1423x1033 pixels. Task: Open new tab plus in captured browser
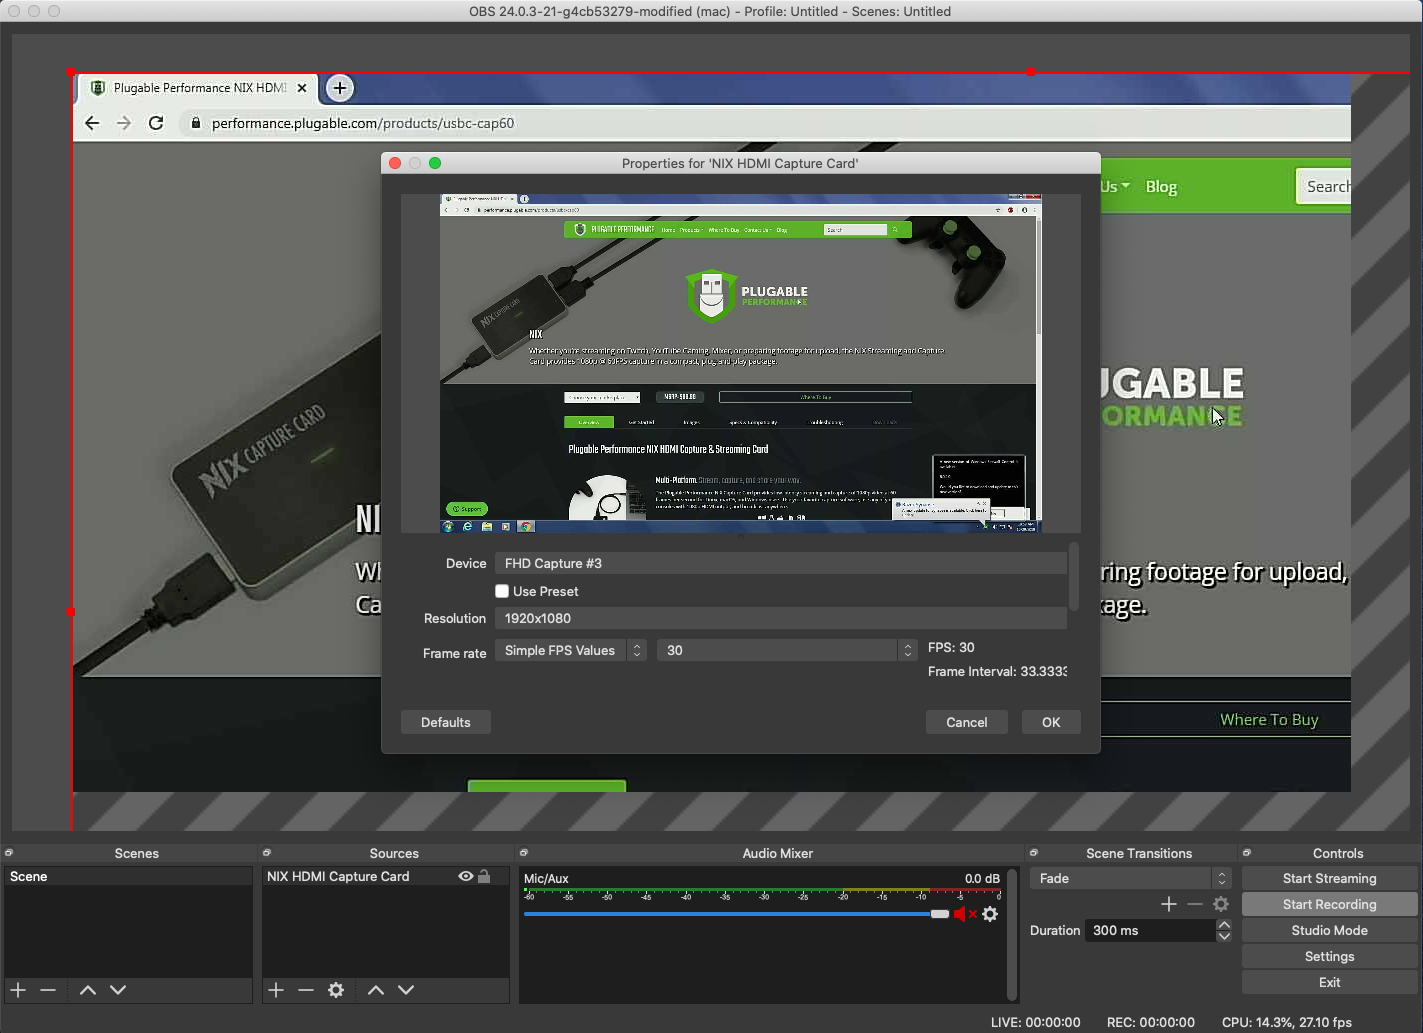click(x=340, y=88)
